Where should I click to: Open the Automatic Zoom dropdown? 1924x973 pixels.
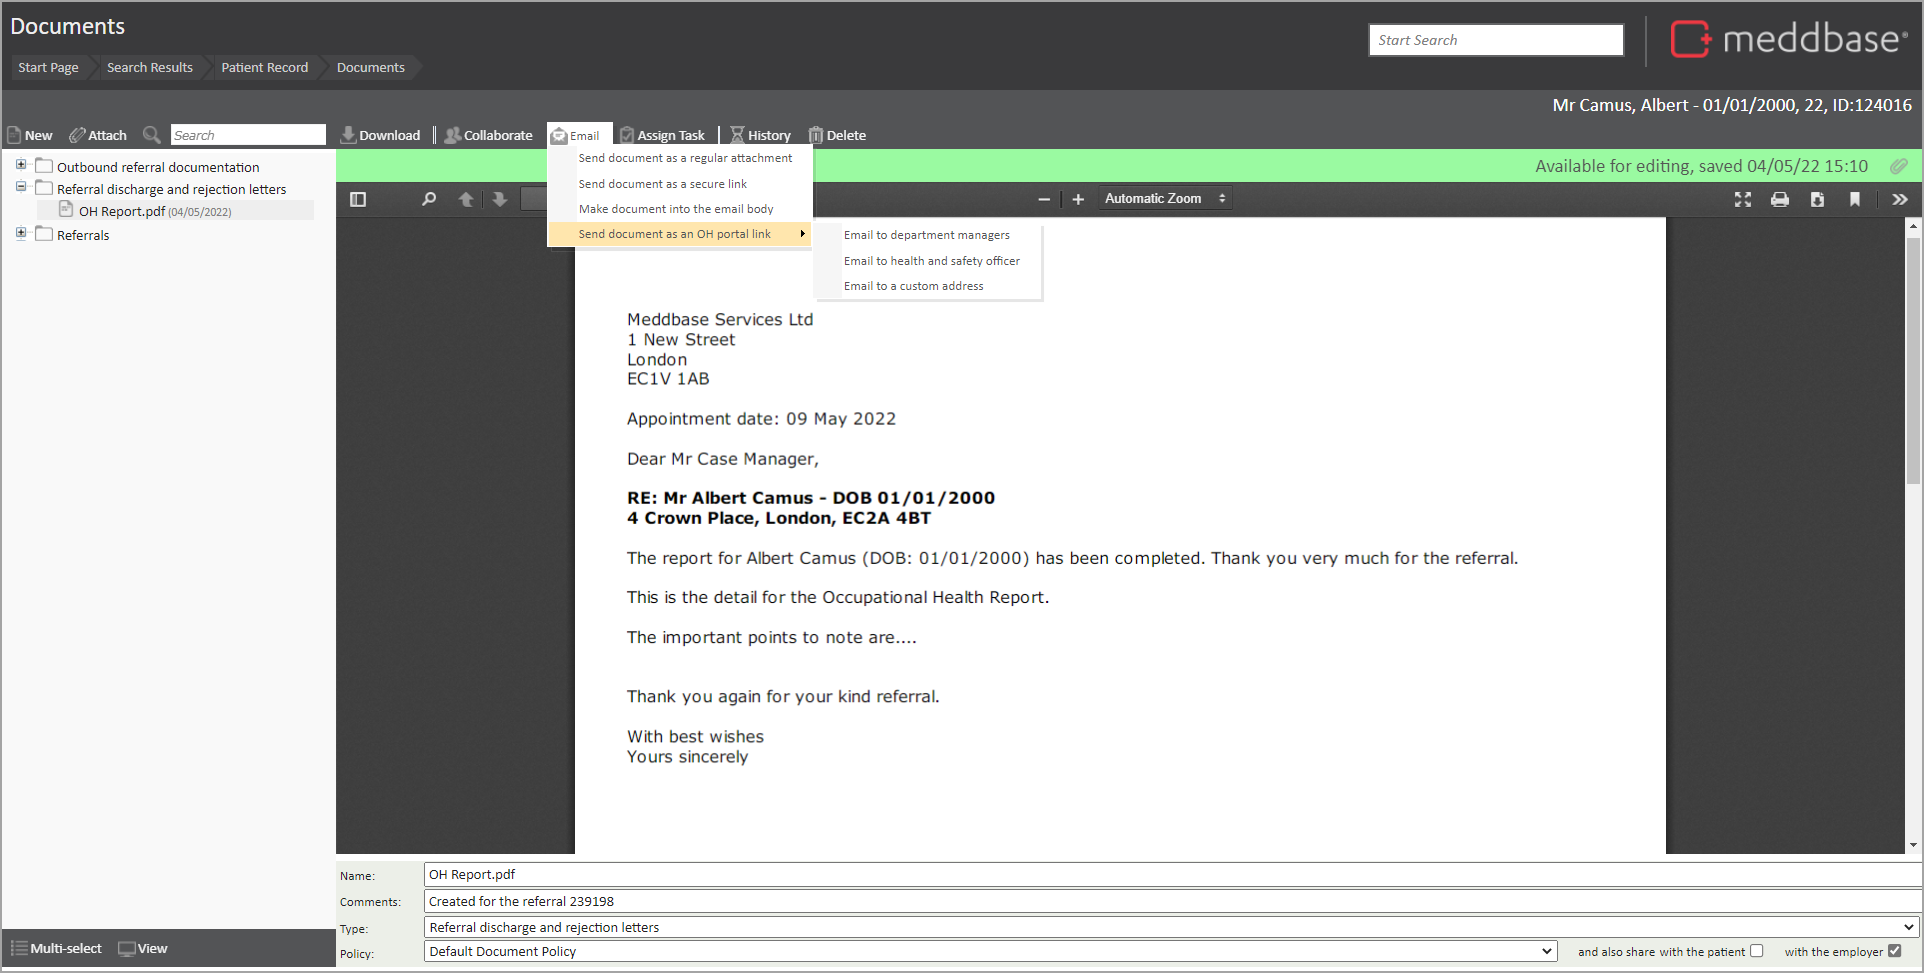coord(1165,199)
